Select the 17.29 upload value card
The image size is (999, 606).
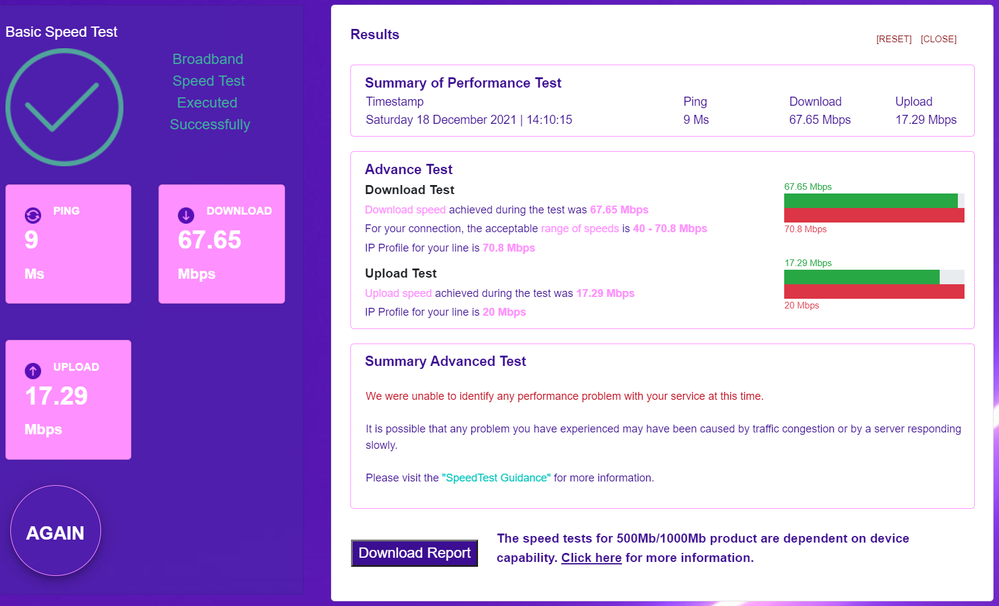pyautogui.click(x=68, y=399)
